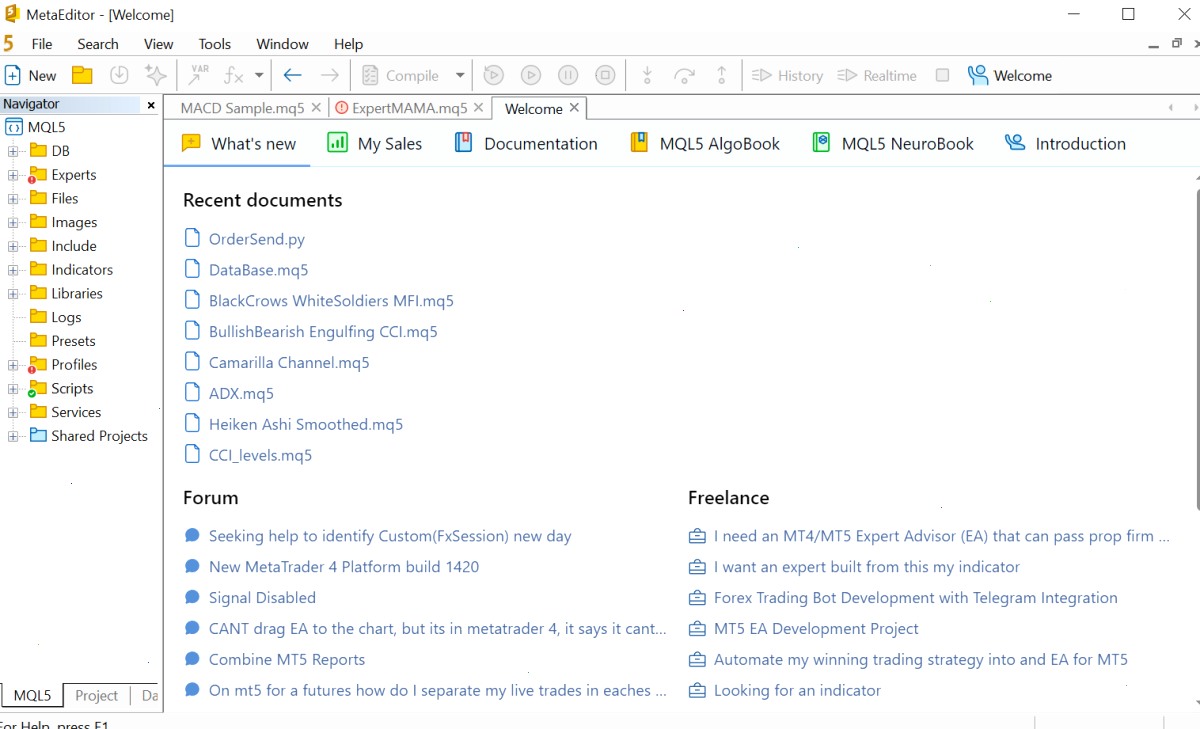Toggle the checkbox next to Realtime
The width and height of the screenshot is (1200, 729).
(x=942, y=75)
